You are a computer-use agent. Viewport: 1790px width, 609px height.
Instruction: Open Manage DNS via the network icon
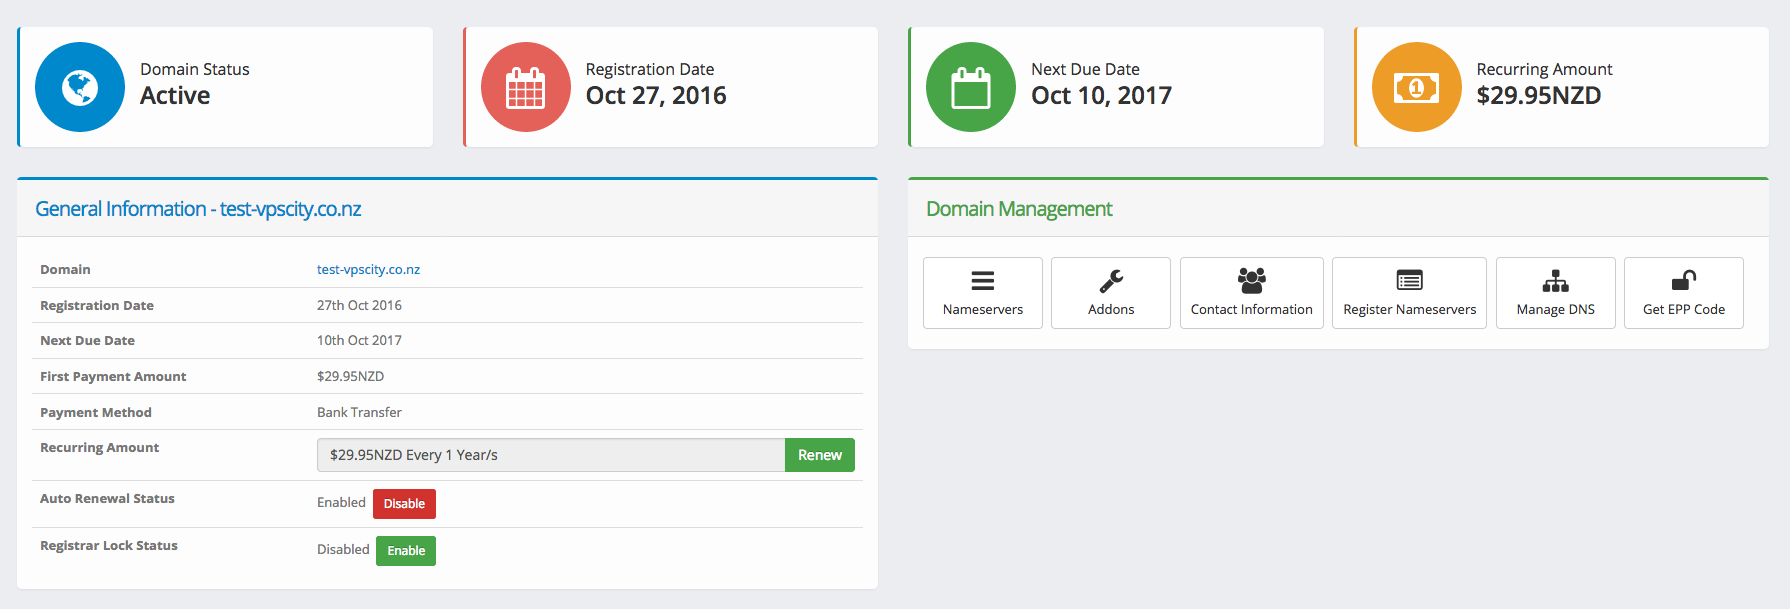click(x=1555, y=281)
